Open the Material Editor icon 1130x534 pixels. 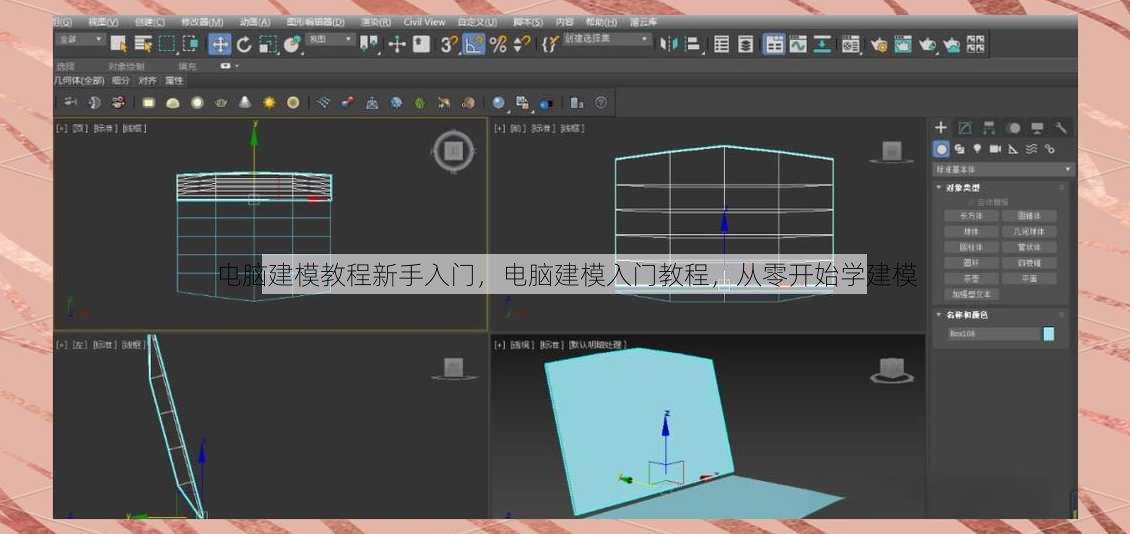click(851, 45)
